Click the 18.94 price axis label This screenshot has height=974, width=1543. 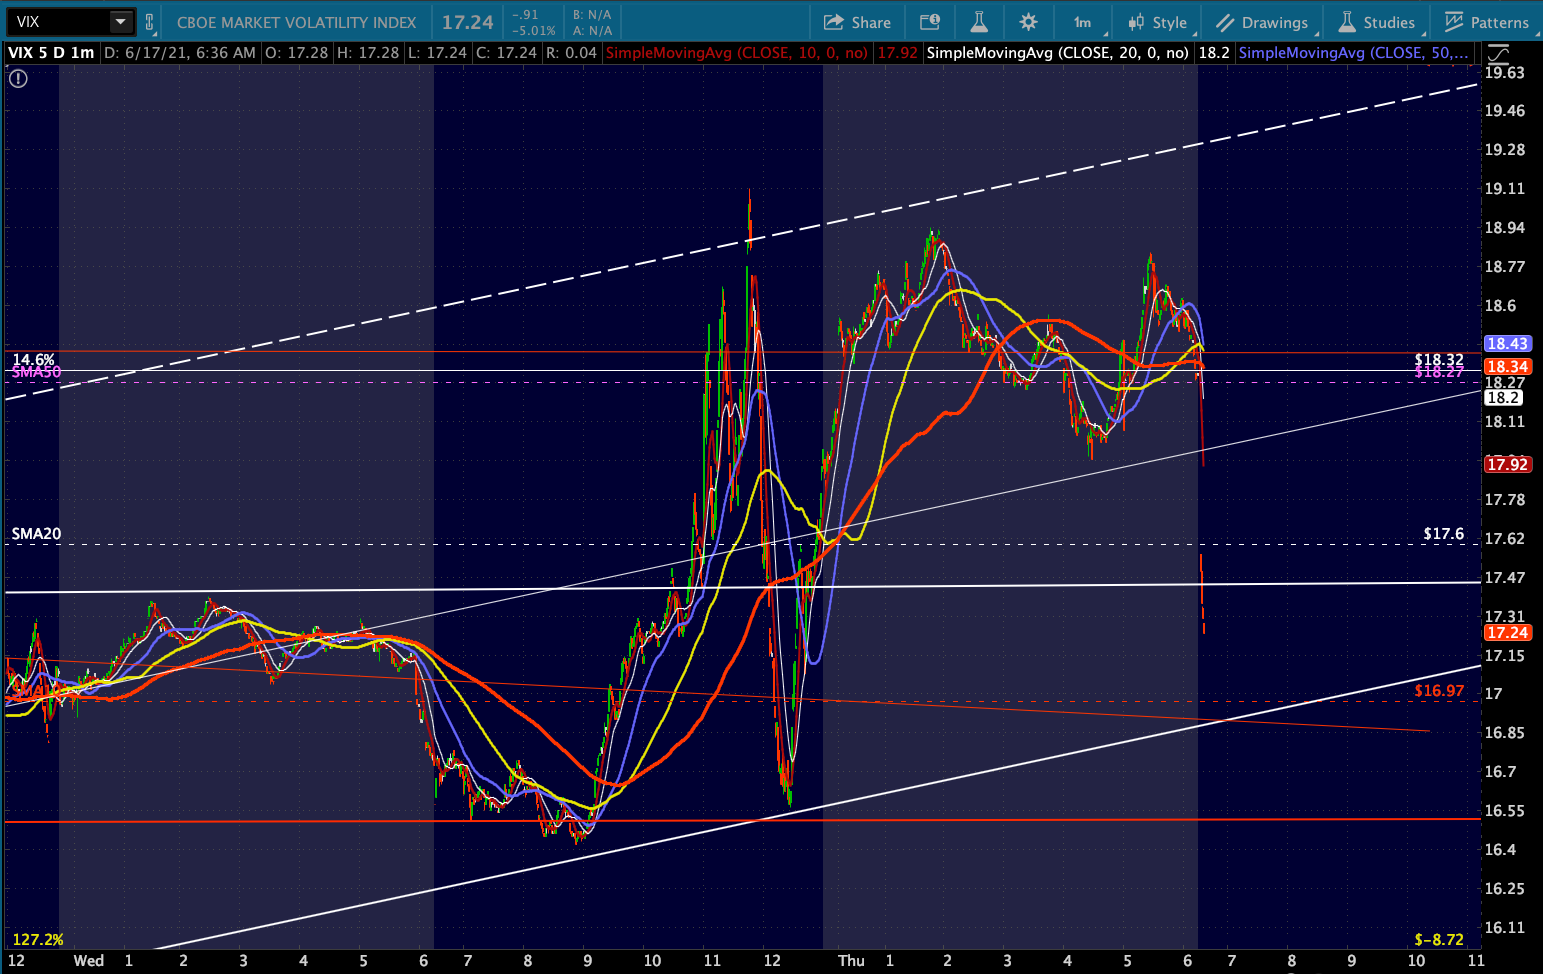pos(1504,228)
